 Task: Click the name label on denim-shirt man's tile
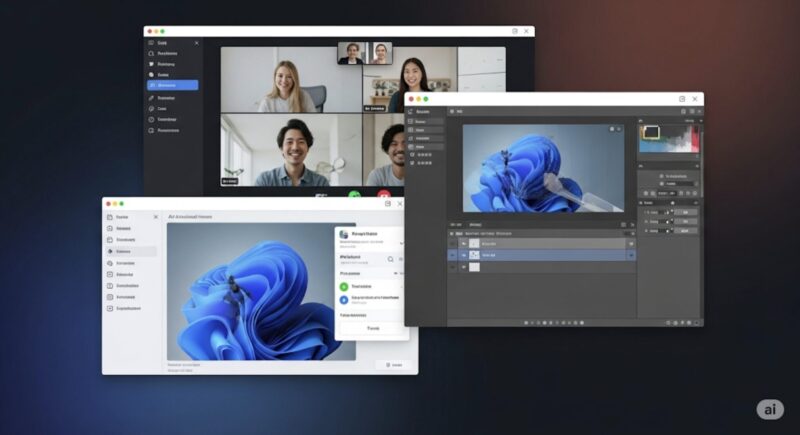coord(230,181)
